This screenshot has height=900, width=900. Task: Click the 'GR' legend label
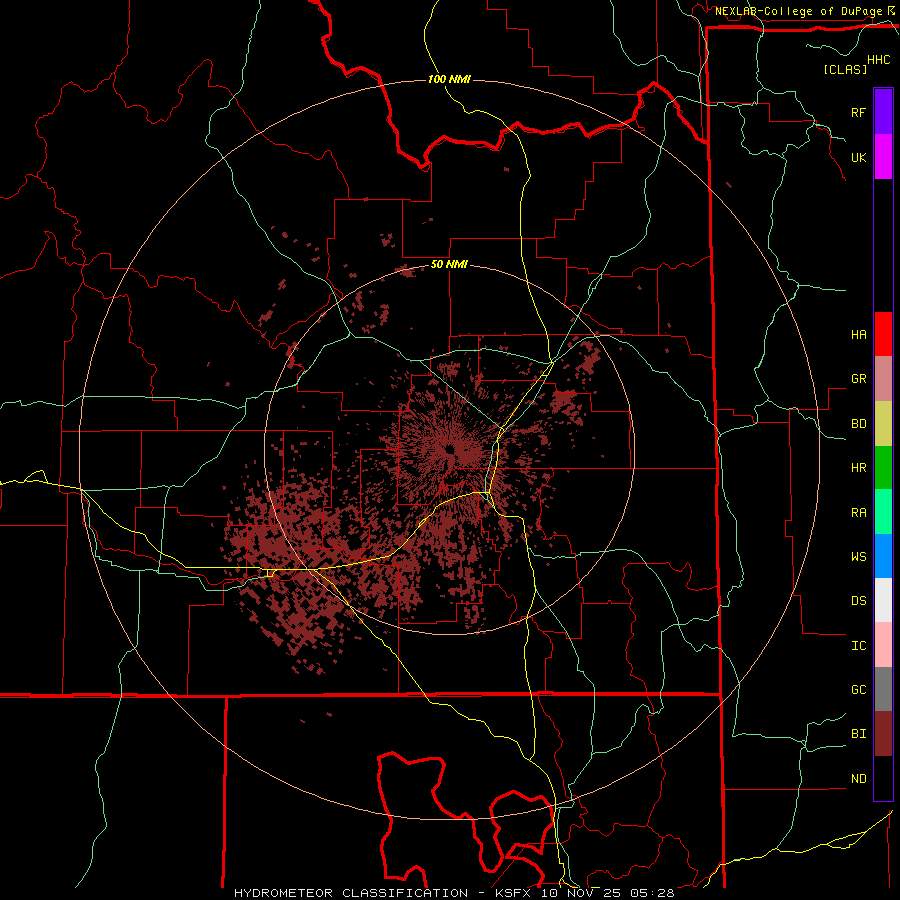pyautogui.click(x=858, y=379)
